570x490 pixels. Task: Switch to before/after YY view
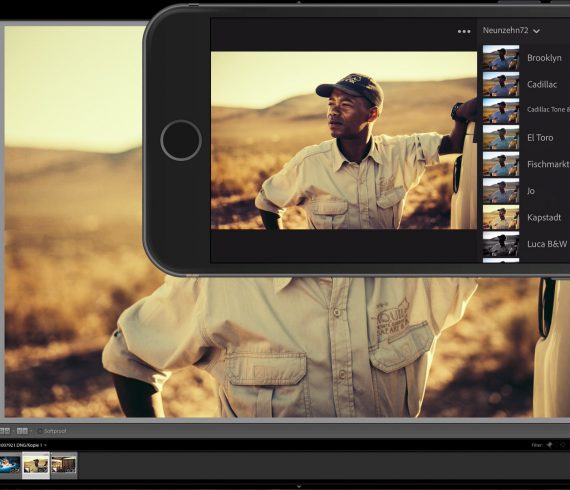point(22,431)
